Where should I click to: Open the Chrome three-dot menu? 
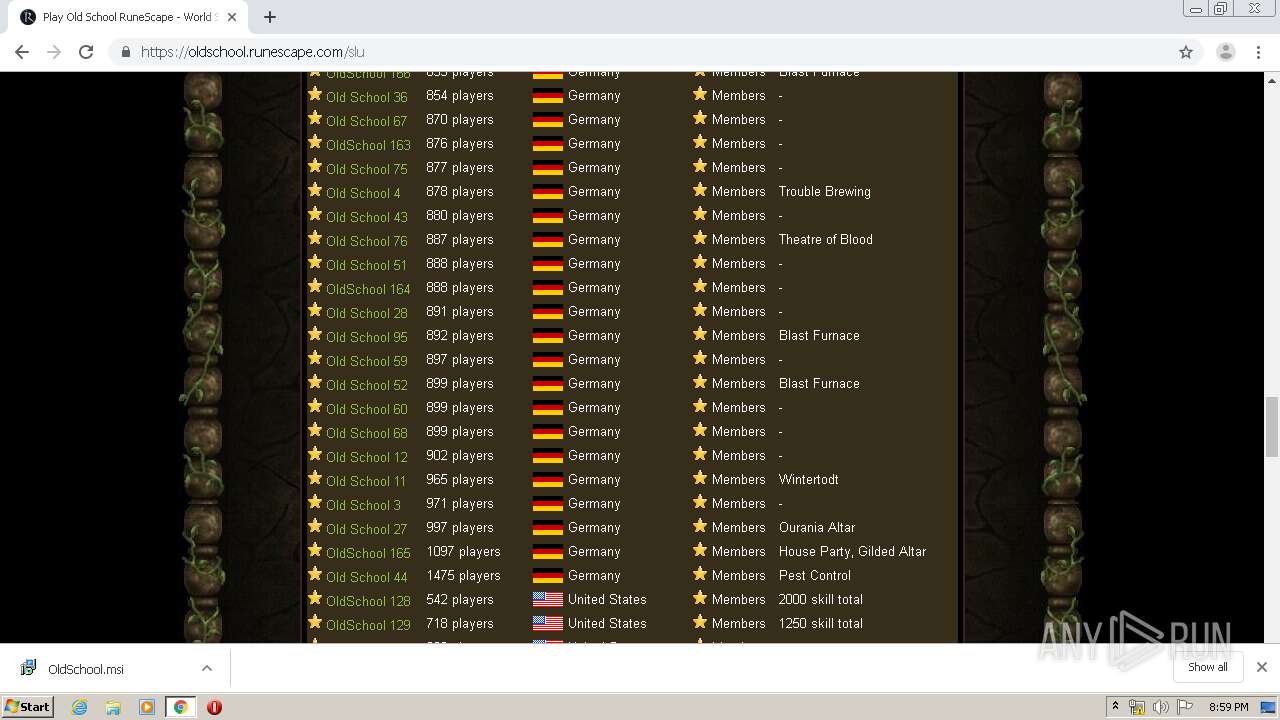(1259, 52)
